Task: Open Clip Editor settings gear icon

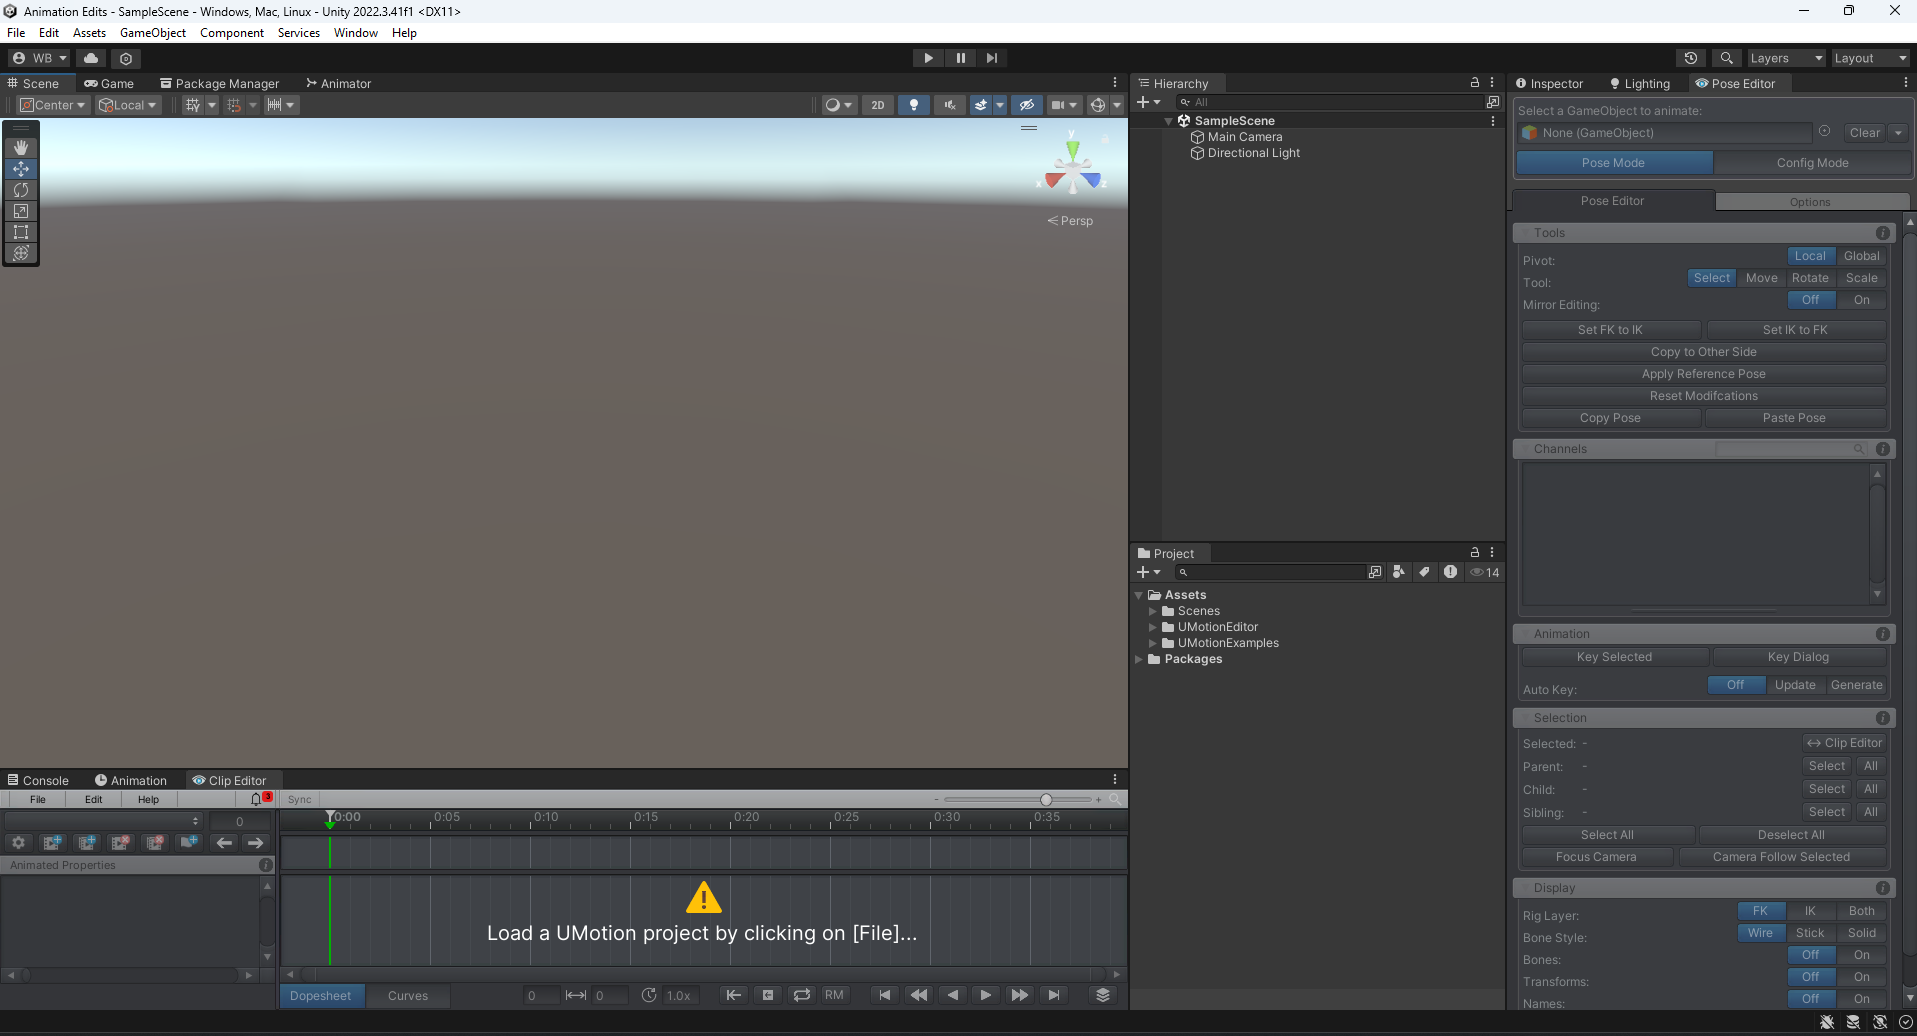Action: (19, 843)
